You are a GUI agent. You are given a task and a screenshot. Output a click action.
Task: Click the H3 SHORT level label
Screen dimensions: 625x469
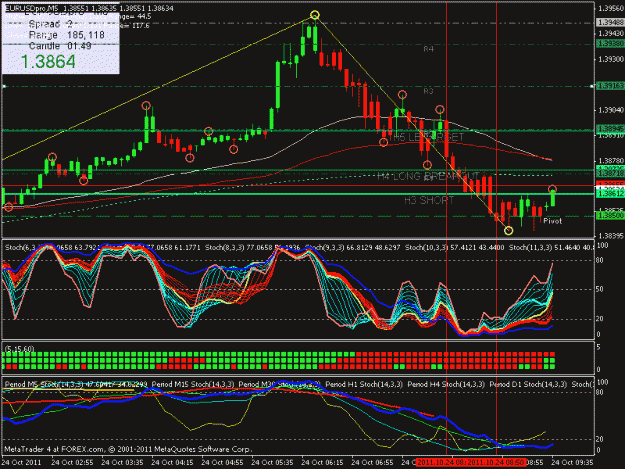(429, 200)
